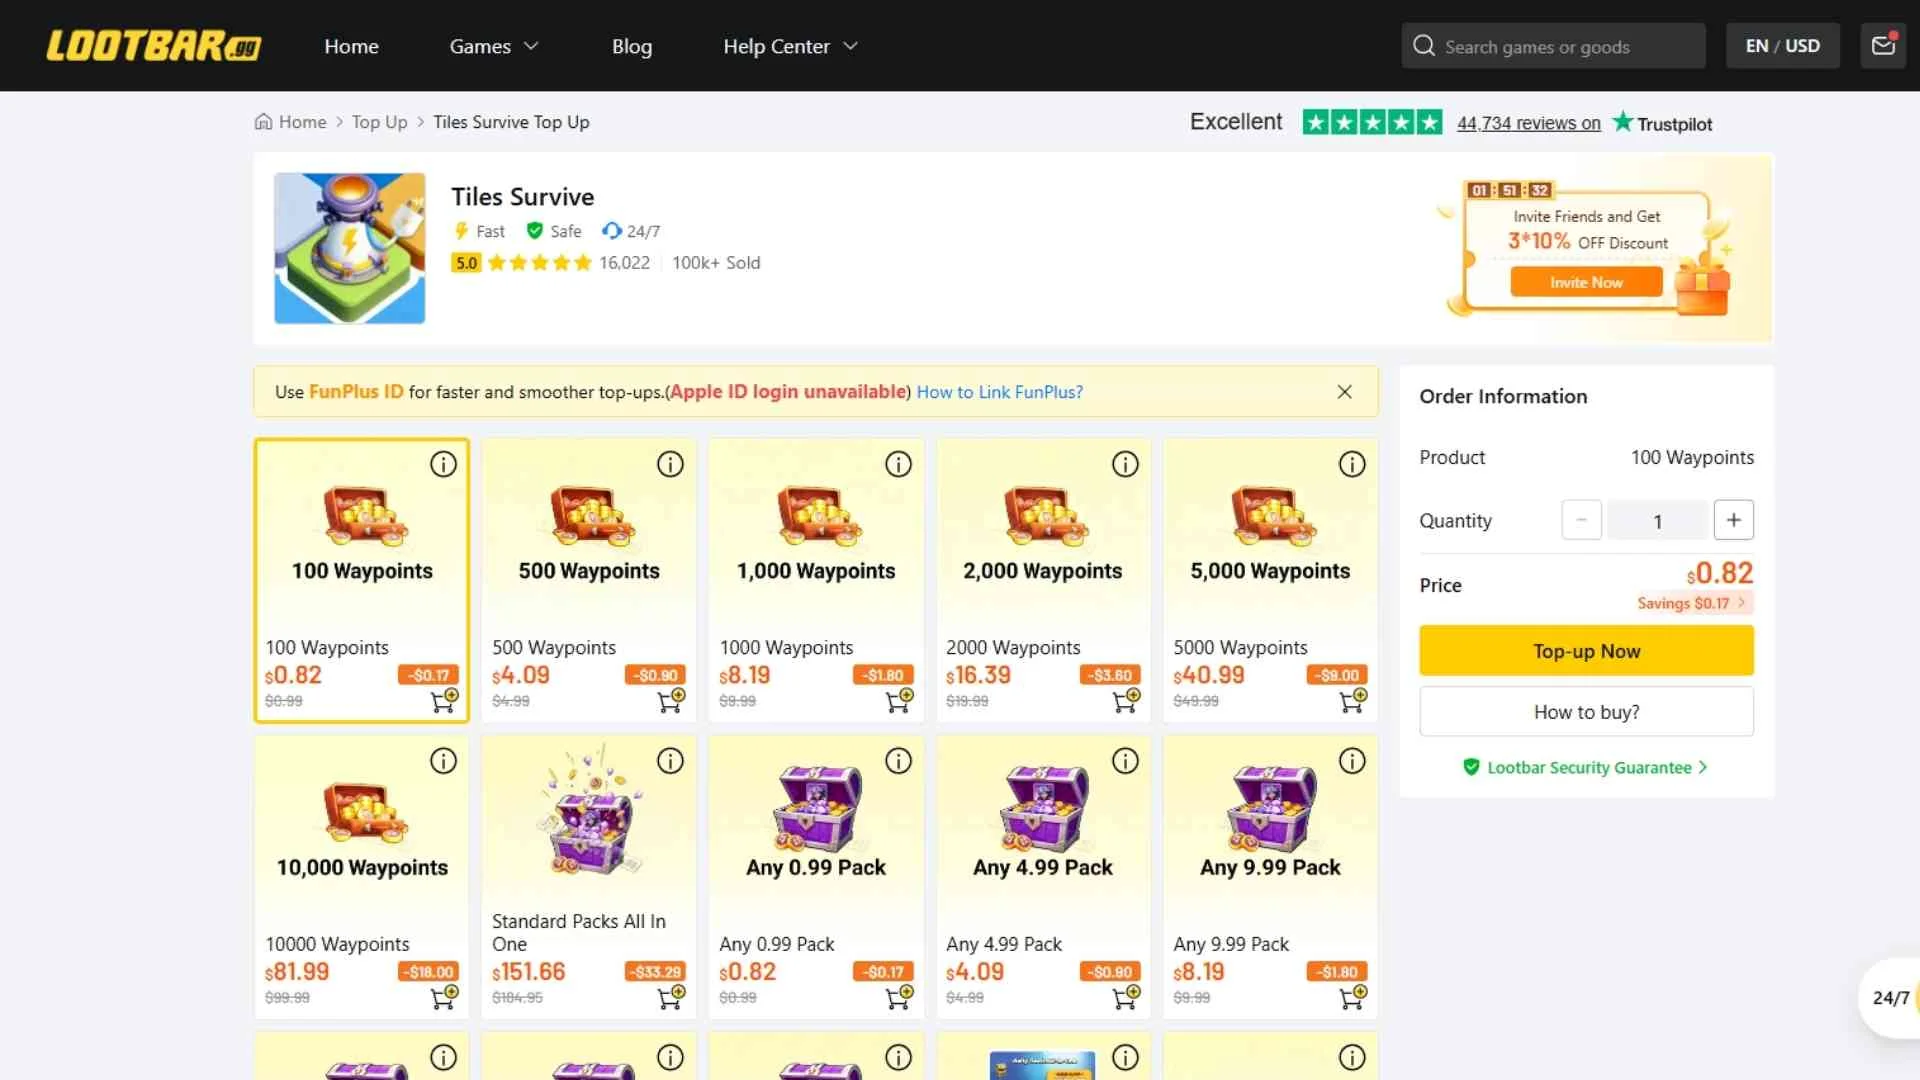Open the EN / USD language selector
This screenshot has height=1080, width=1920.
click(x=1783, y=46)
